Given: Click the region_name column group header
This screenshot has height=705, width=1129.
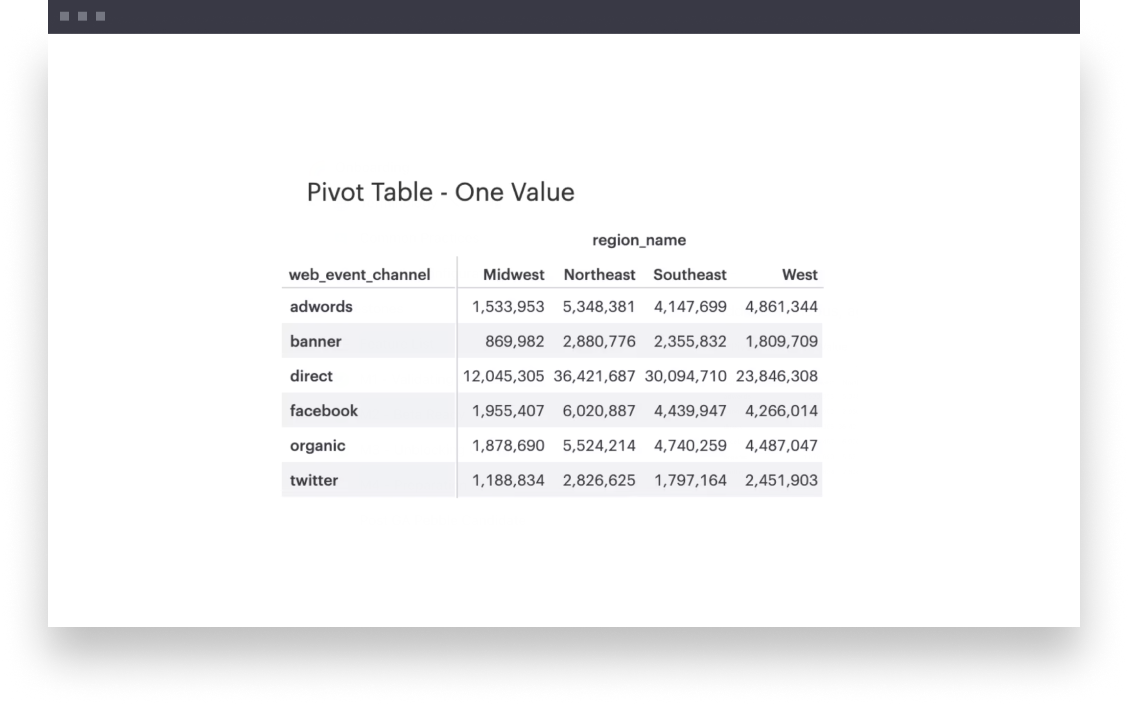Looking at the screenshot, I should pyautogui.click(x=639, y=240).
